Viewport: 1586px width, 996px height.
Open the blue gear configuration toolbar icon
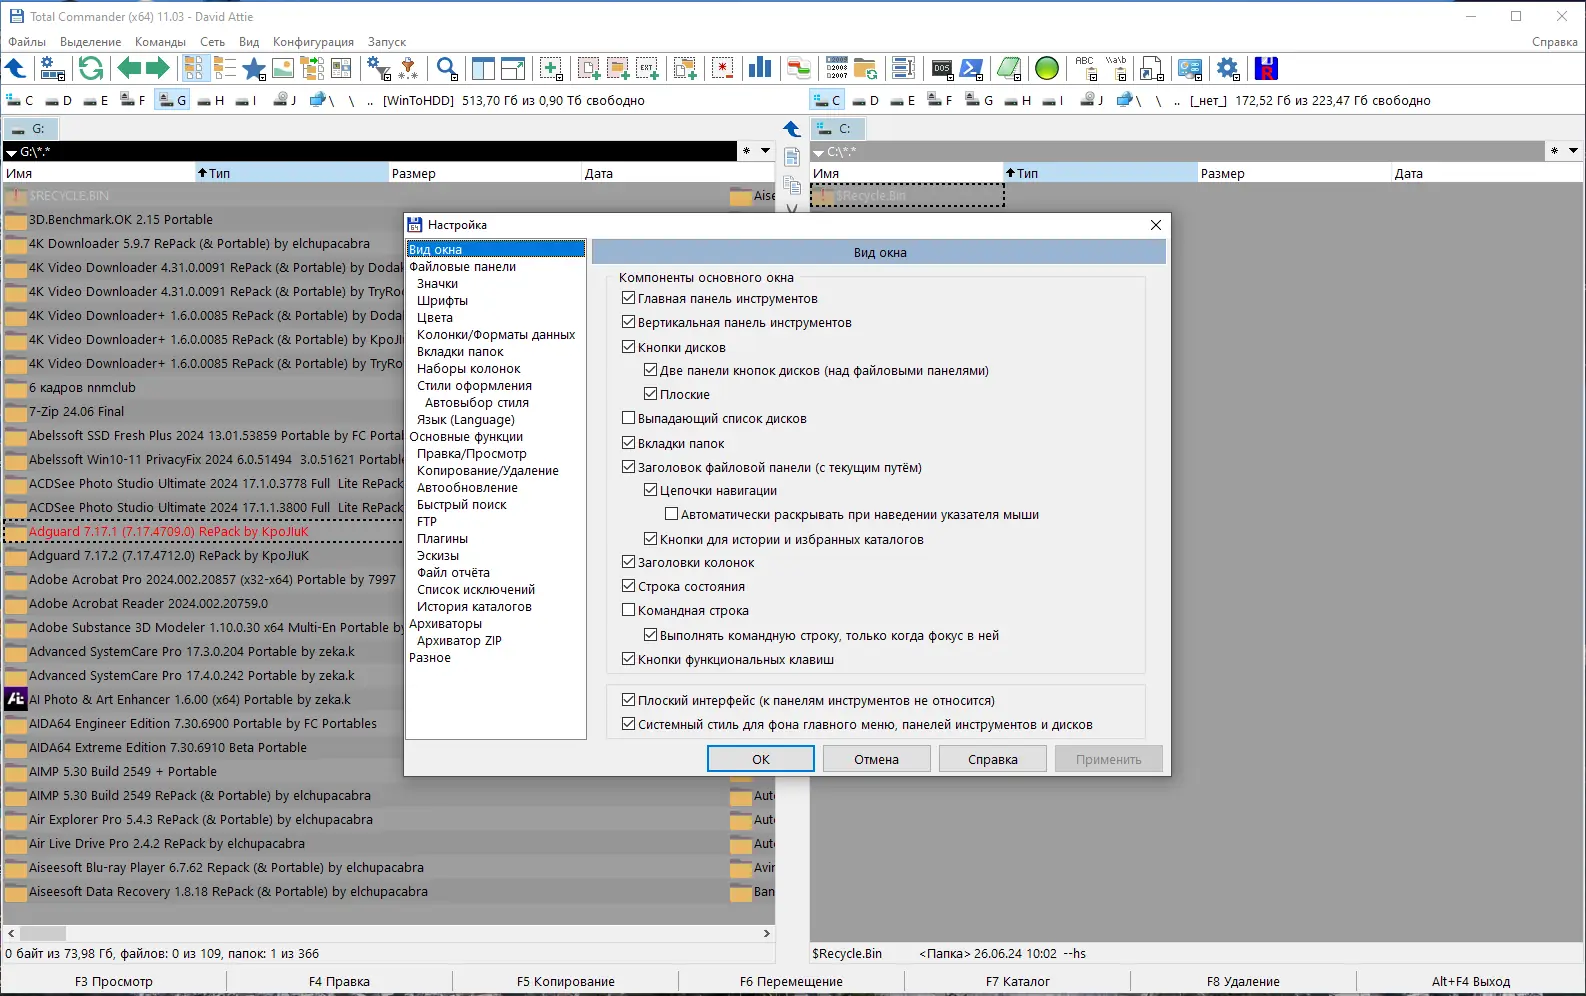(x=1228, y=68)
